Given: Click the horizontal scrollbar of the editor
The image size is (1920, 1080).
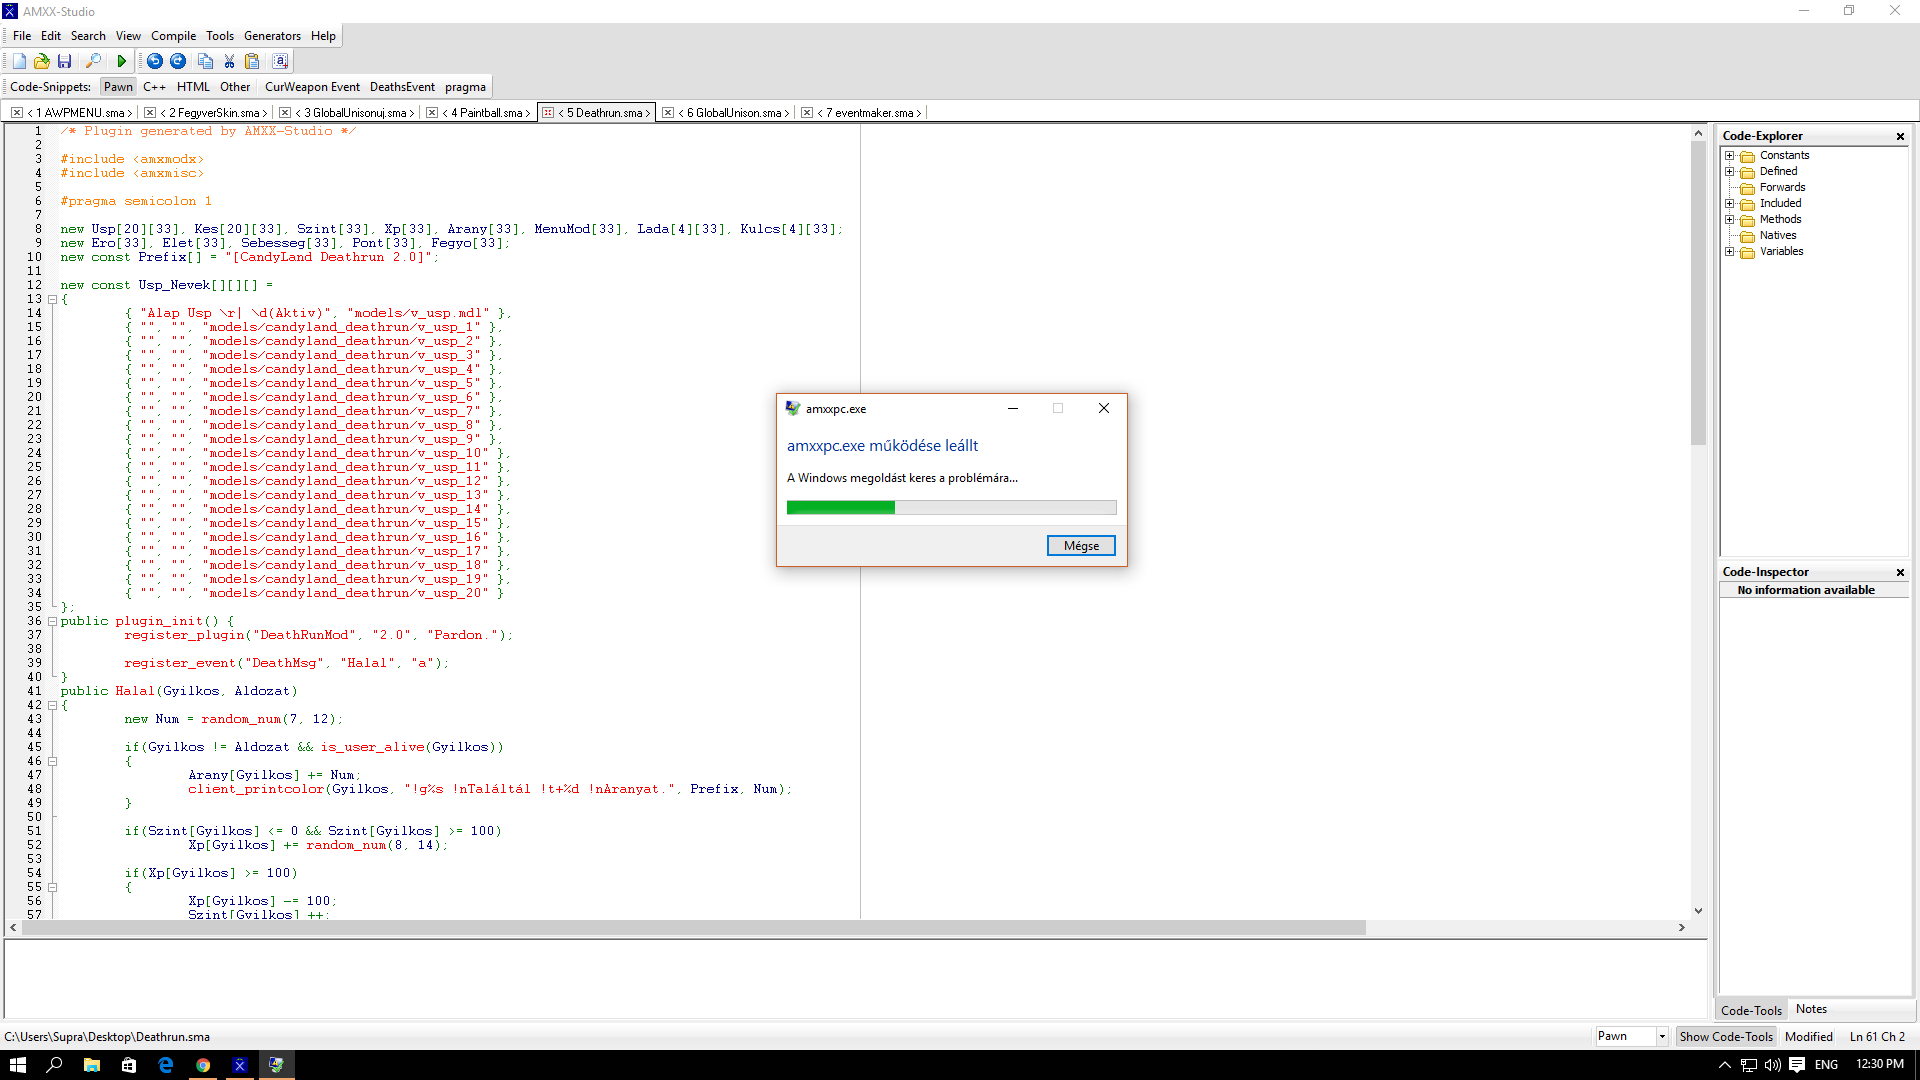Looking at the screenshot, I should point(692,928).
